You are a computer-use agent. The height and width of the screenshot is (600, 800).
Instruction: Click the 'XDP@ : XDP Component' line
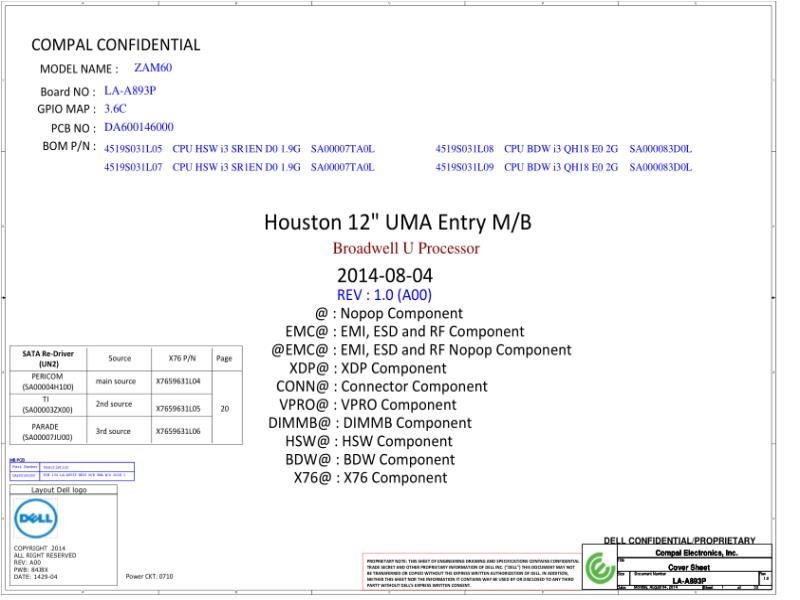367,368
